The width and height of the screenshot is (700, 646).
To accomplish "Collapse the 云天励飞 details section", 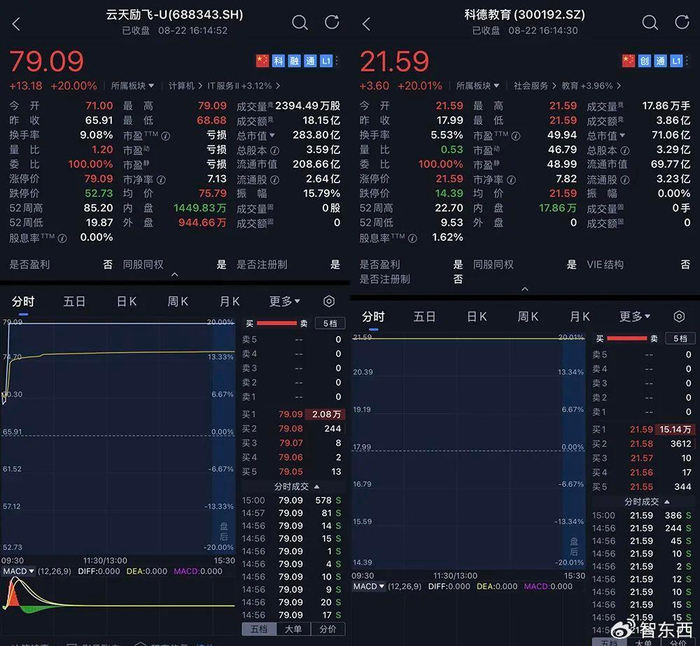I will tap(175, 275).
